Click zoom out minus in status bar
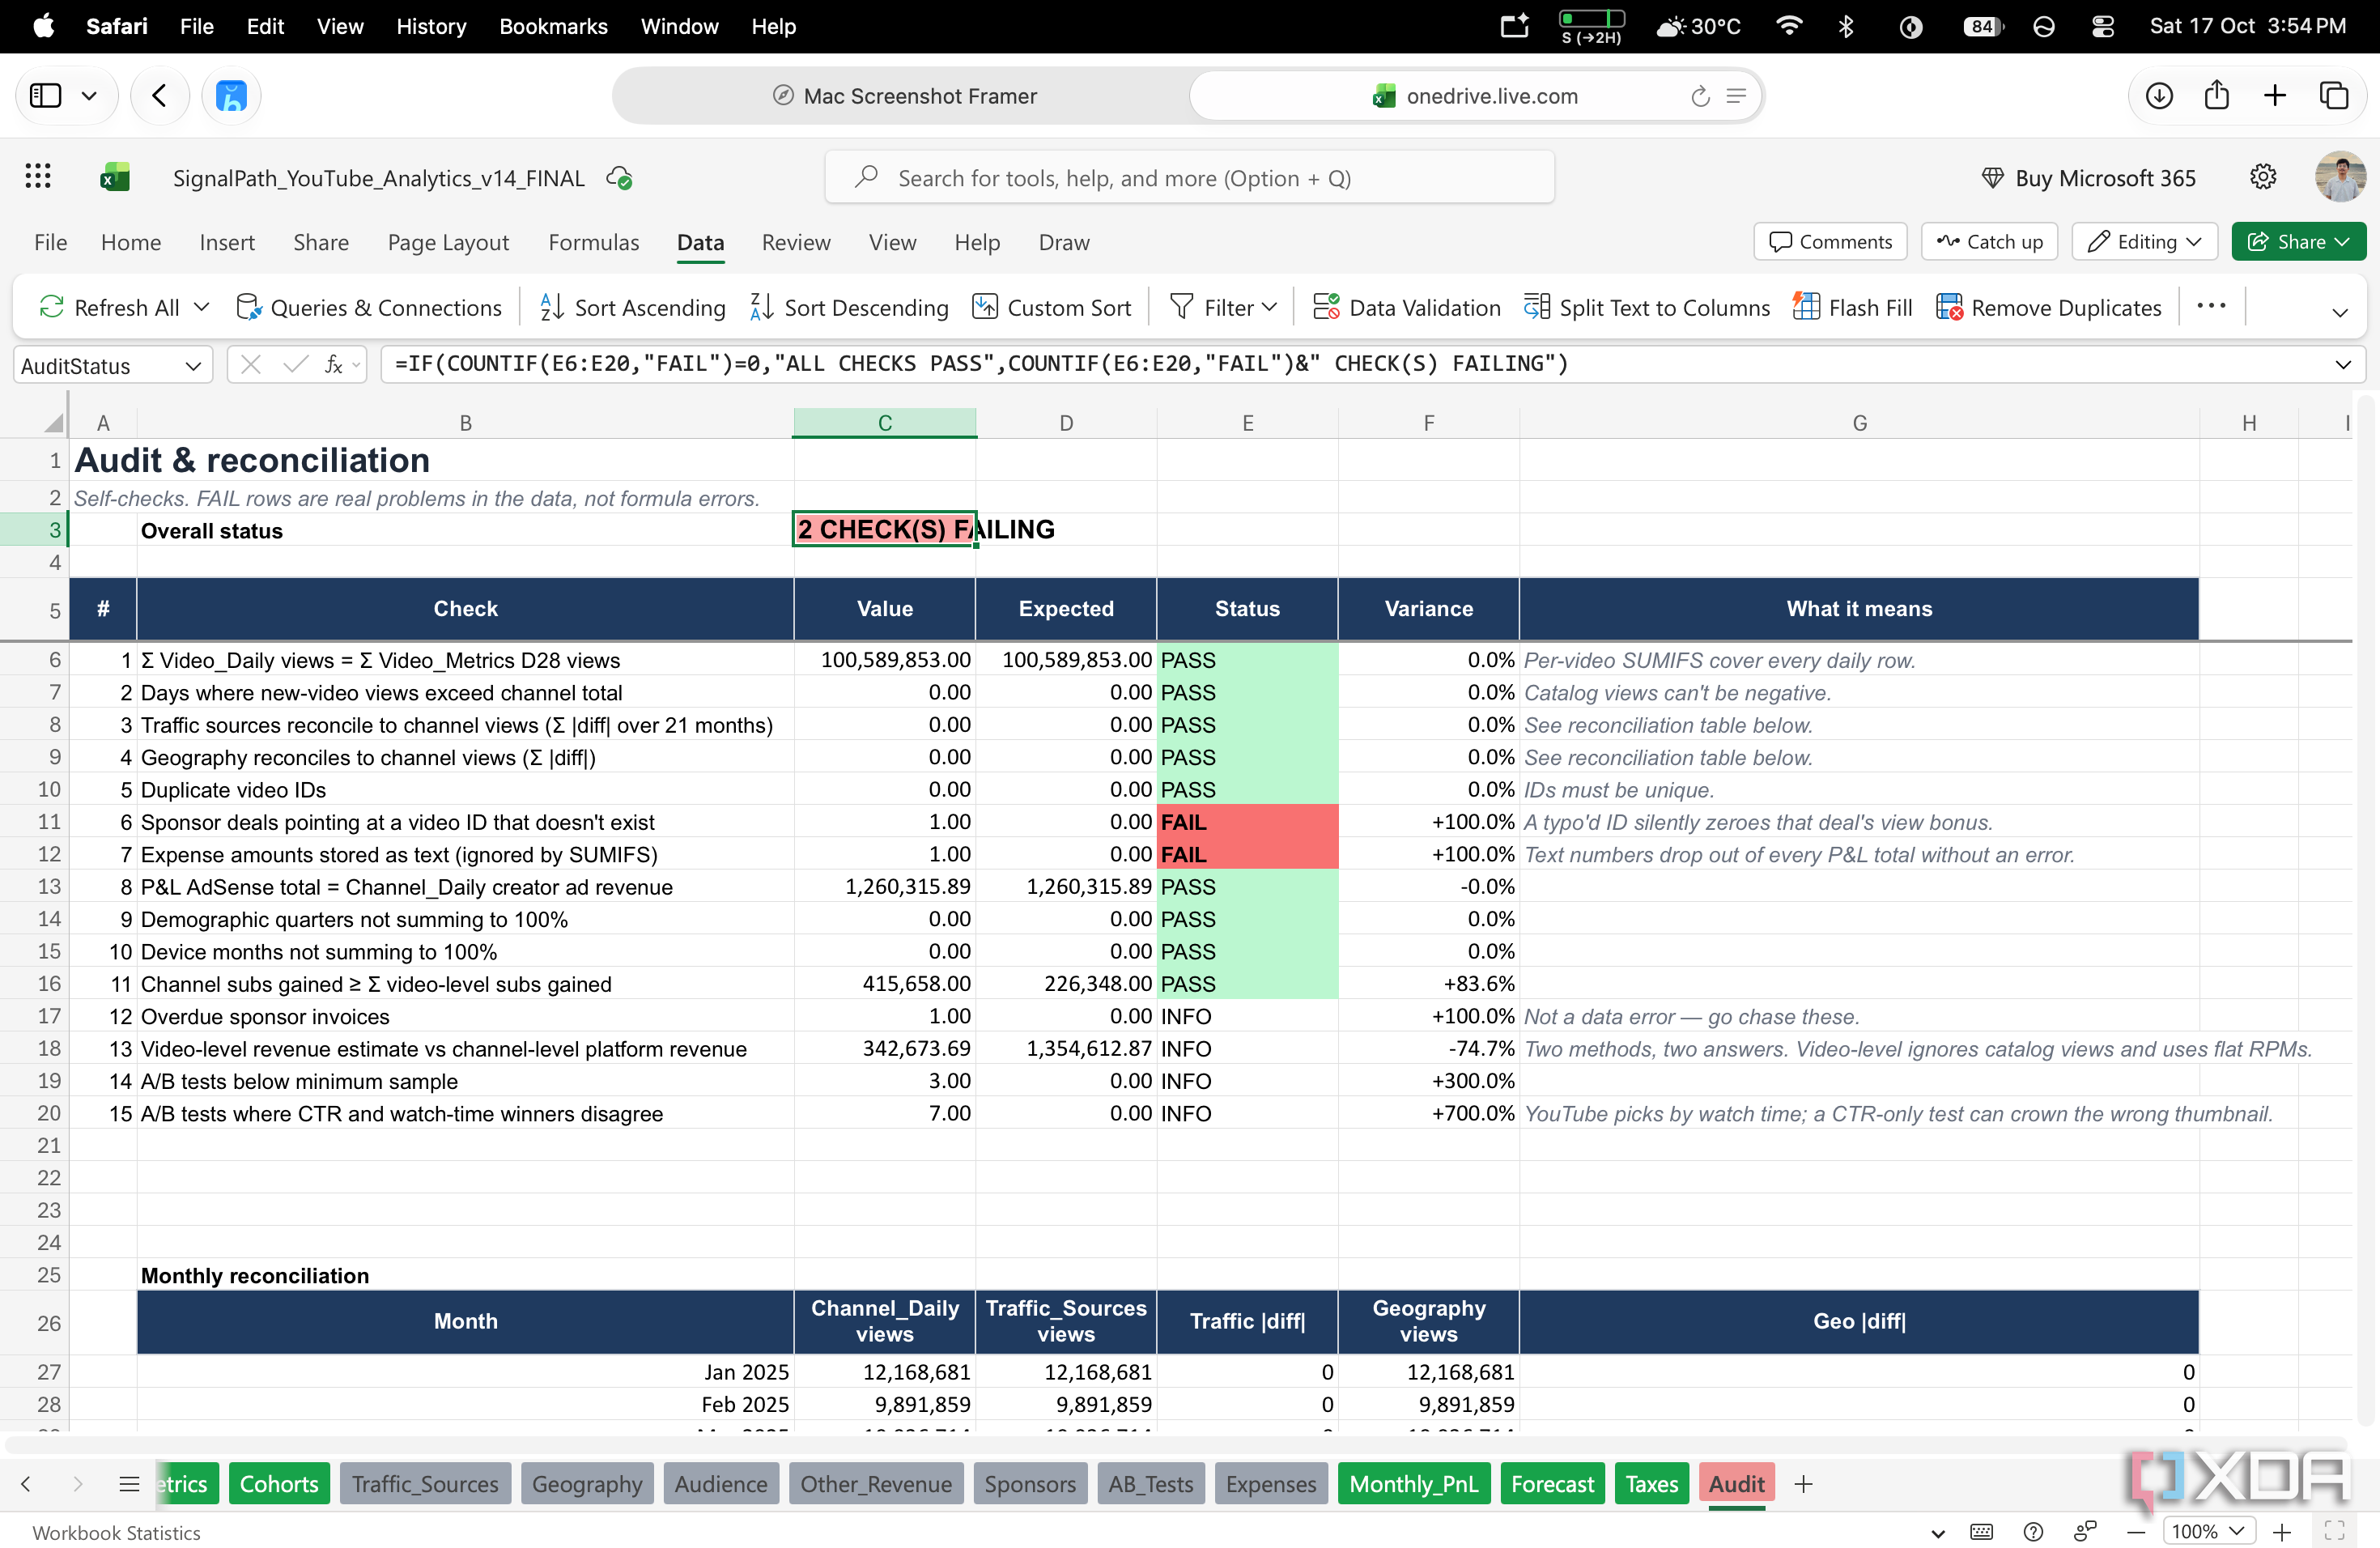This screenshot has width=2380, height=1548. 2136,1531
